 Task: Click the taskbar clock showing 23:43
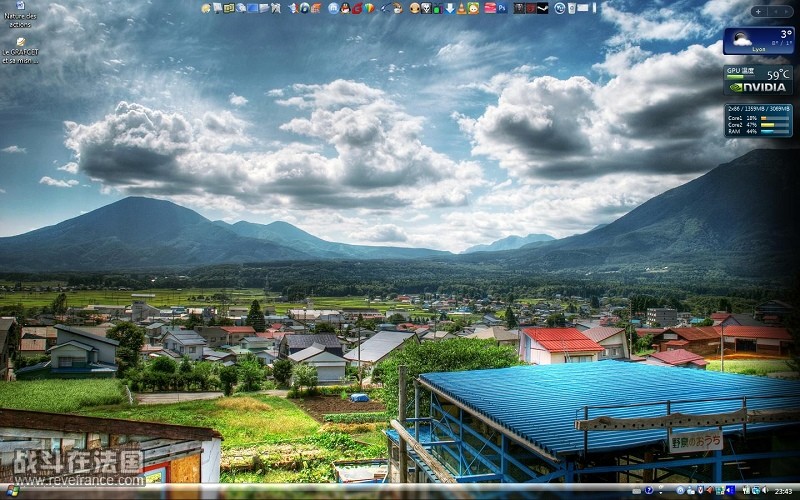(x=783, y=491)
